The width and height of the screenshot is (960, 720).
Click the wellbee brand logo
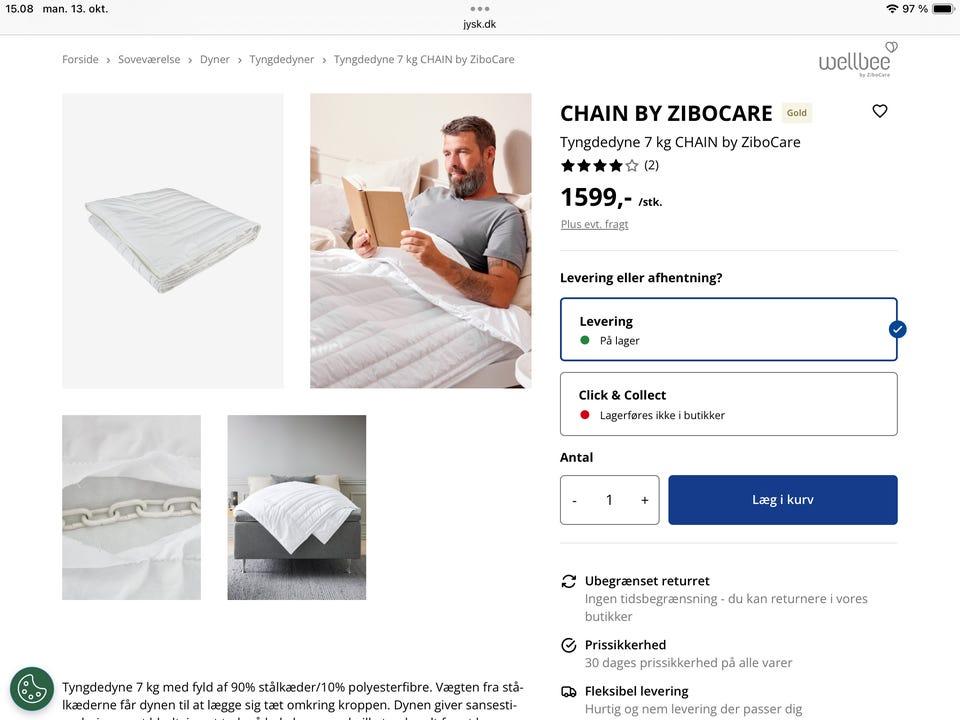pyautogui.click(x=858, y=59)
